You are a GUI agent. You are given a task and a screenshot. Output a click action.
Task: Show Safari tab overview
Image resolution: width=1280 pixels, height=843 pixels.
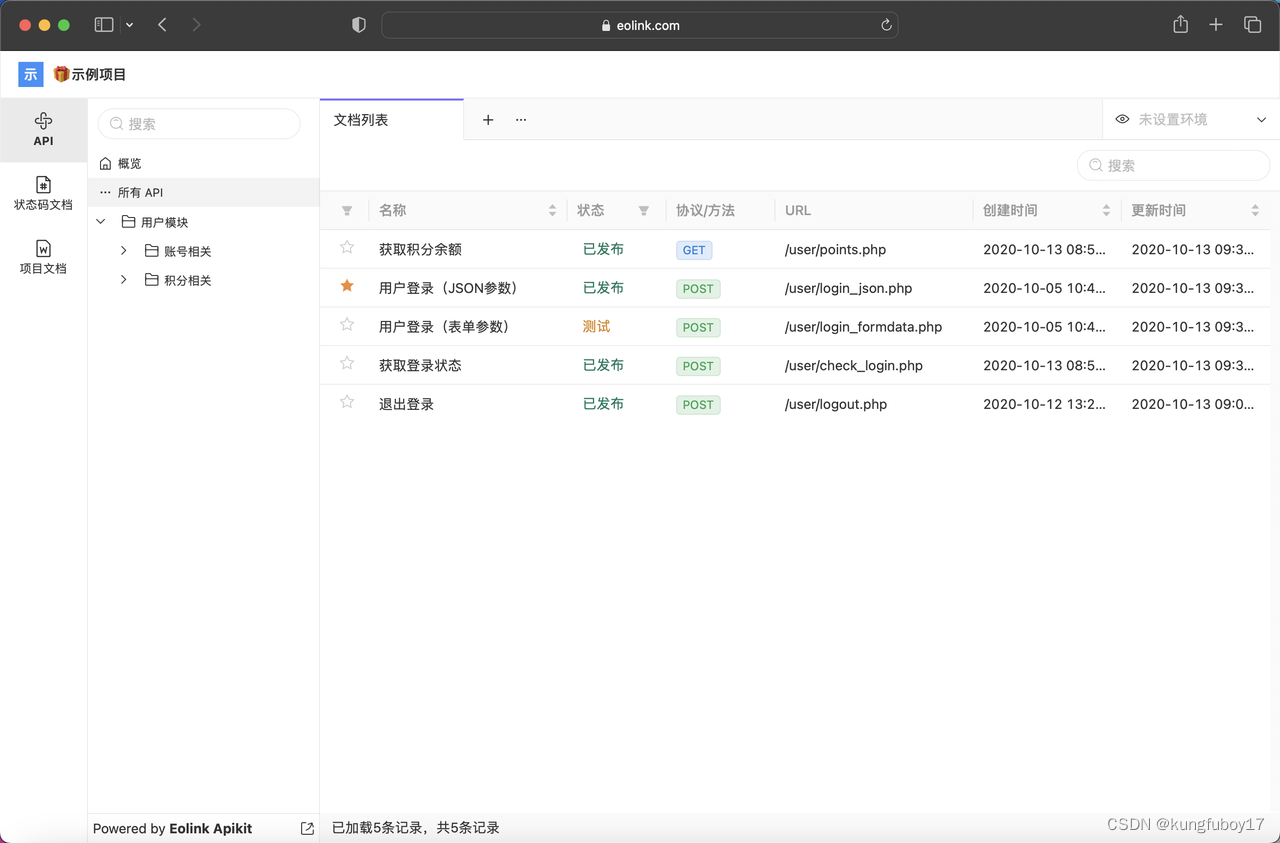pos(1252,25)
